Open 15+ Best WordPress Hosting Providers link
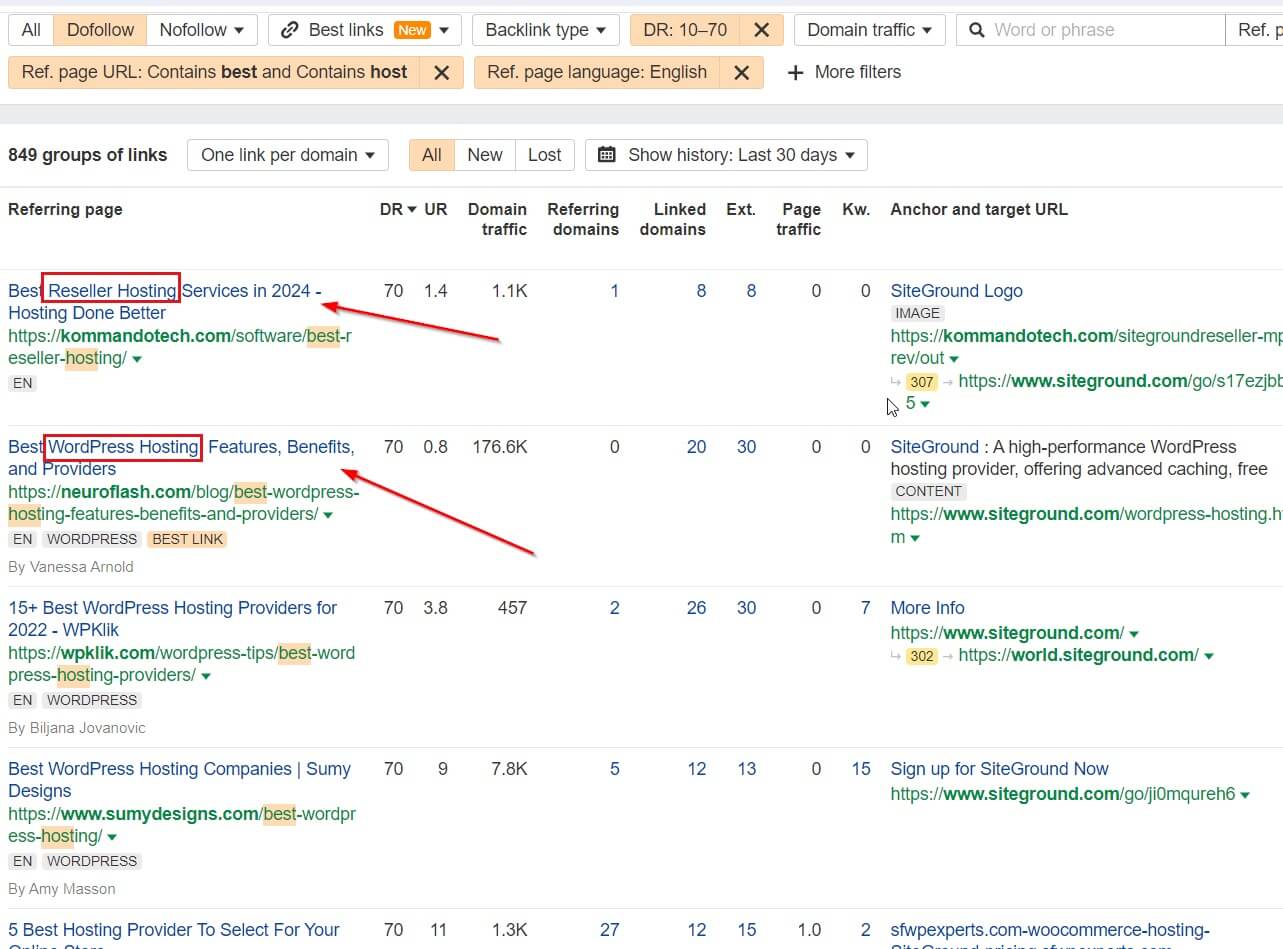Screen dimensions: 1283x949 (x=173, y=618)
